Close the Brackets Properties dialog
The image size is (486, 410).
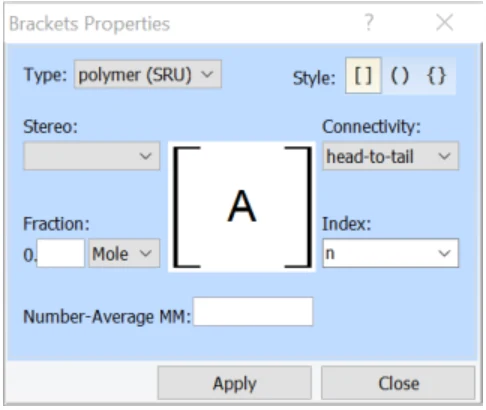[445, 23]
